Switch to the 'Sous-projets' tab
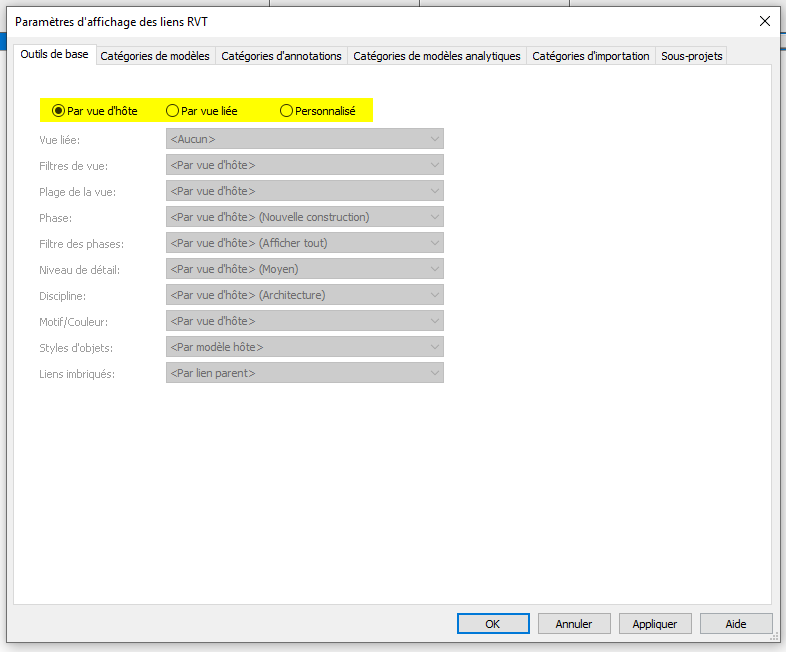Screen dimensions: 786x652 click(691, 56)
